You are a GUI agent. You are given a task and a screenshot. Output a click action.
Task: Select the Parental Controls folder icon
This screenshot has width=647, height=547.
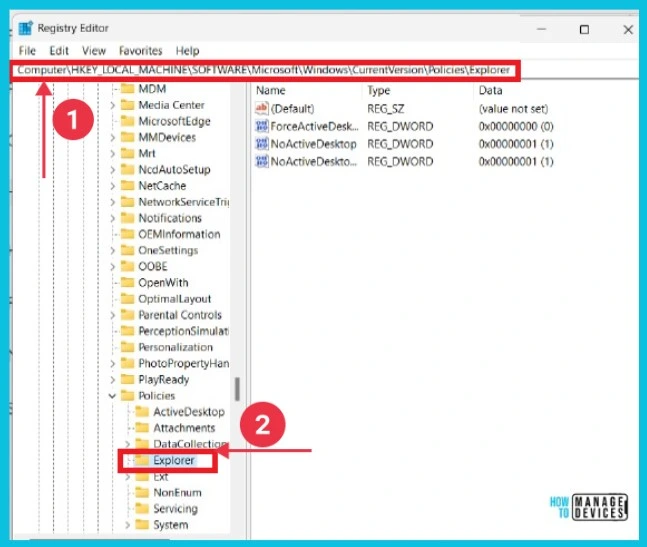(128, 315)
